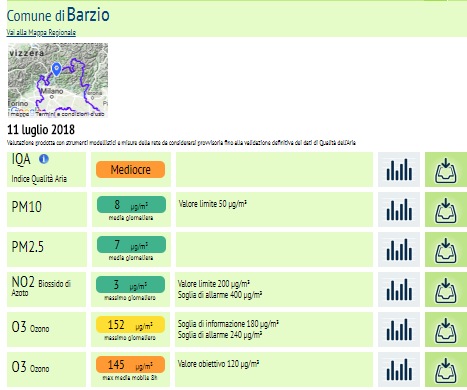This screenshot has width=467, height=390.
Task: Download data for O3 massimo giornaliero
Action: (446, 329)
